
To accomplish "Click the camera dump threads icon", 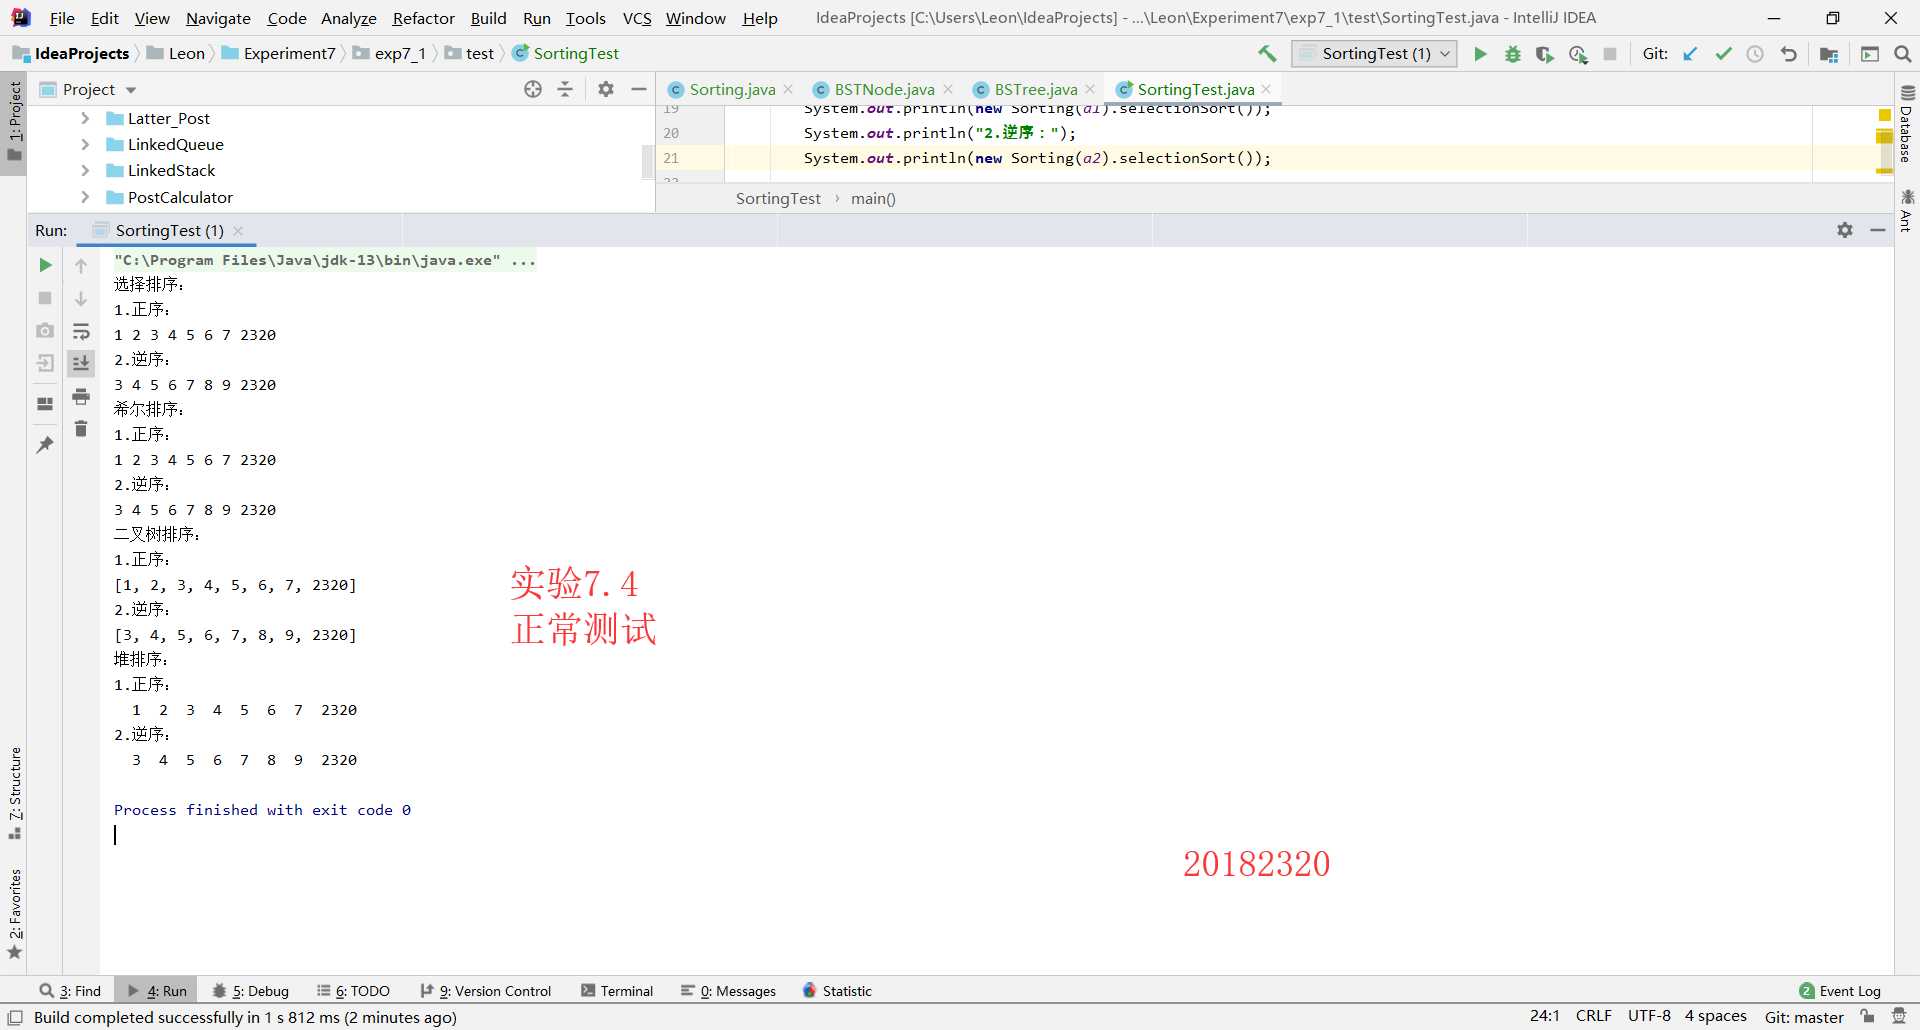I will [x=45, y=330].
